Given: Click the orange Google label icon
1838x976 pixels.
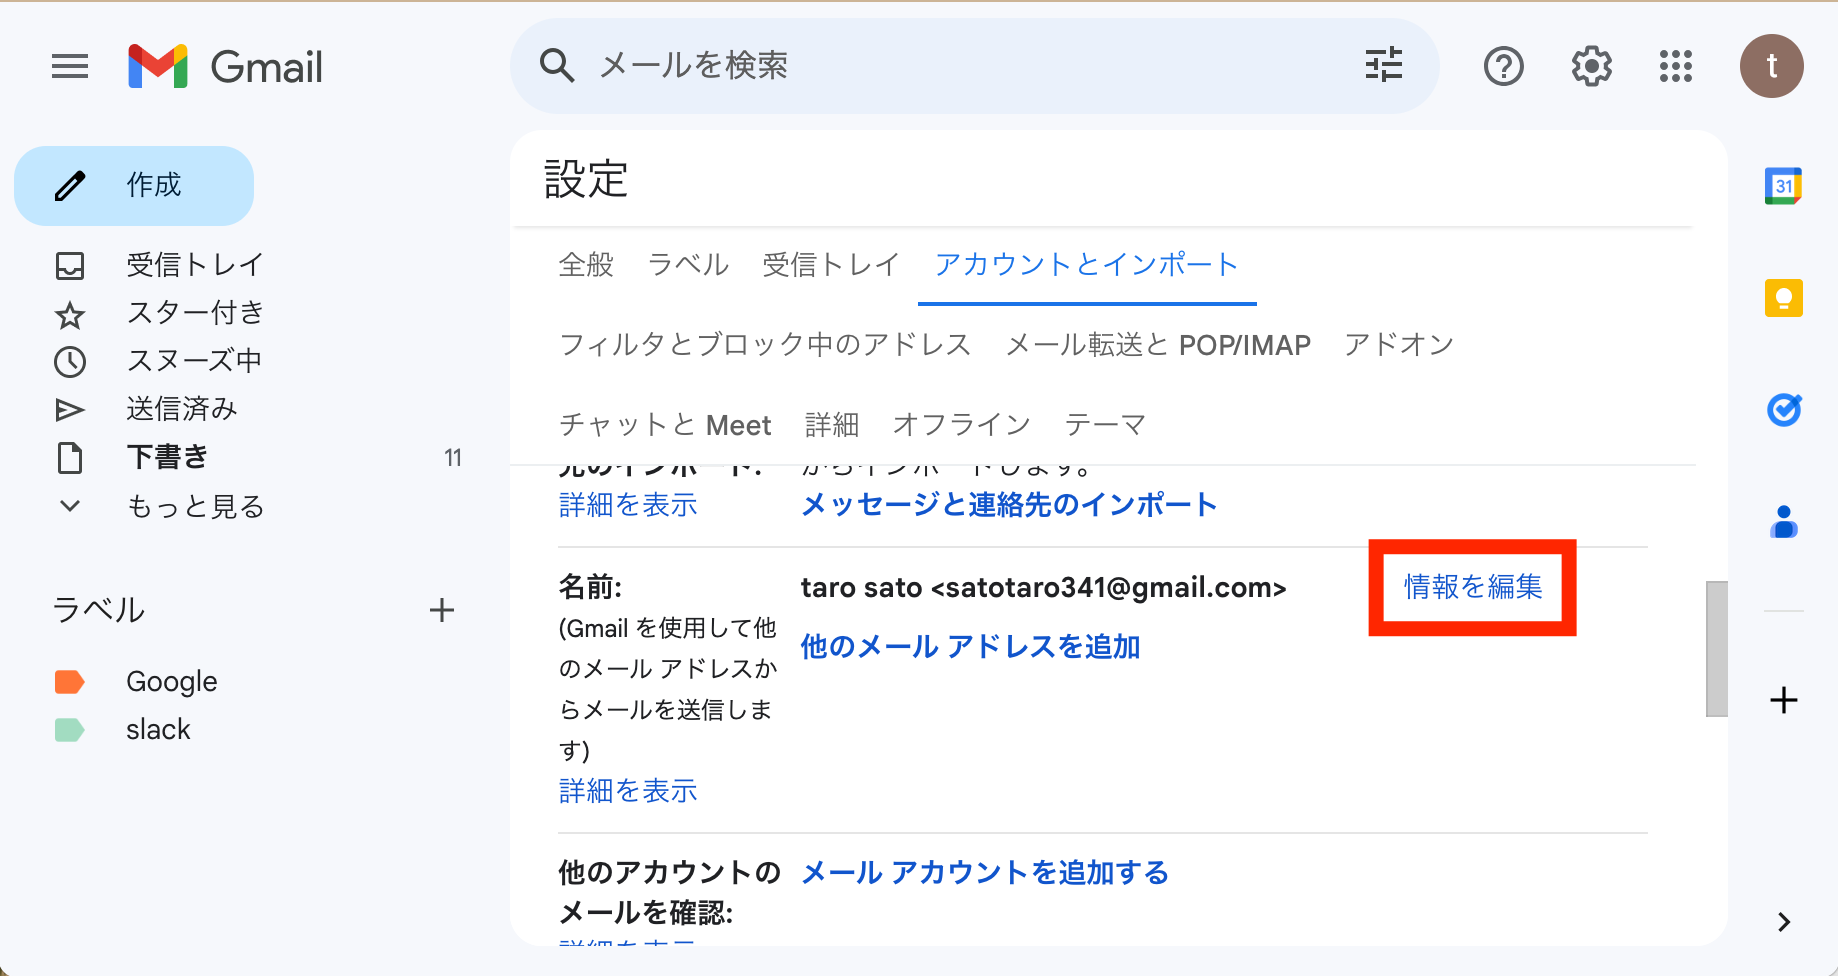Looking at the screenshot, I should [x=69, y=682].
